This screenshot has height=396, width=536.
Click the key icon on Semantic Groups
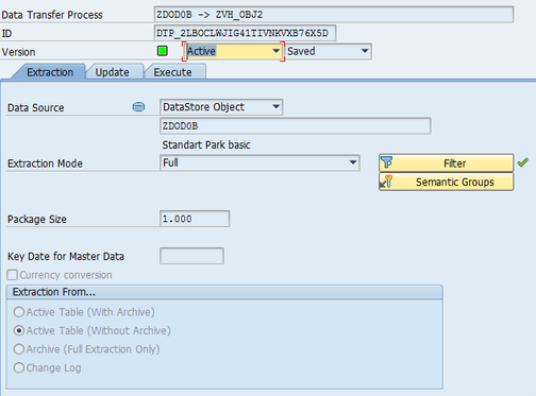pyautogui.click(x=387, y=181)
